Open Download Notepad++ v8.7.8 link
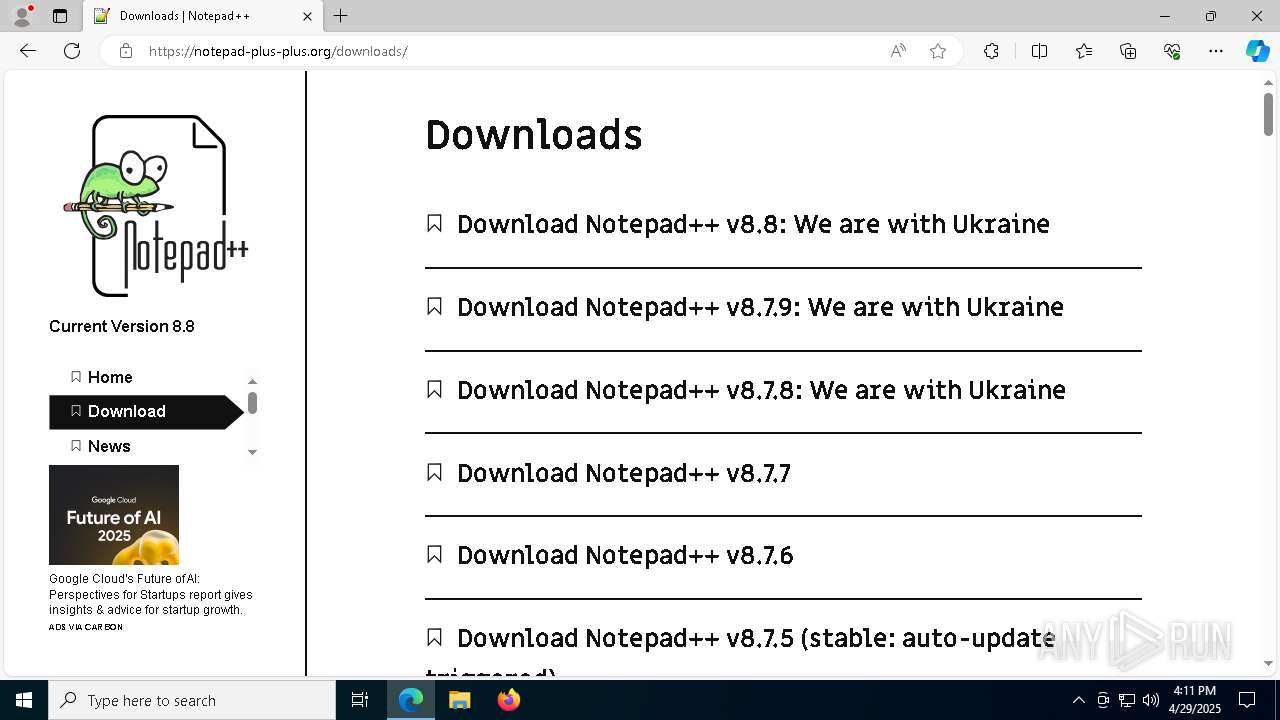This screenshot has width=1280, height=720. [x=761, y=390]
